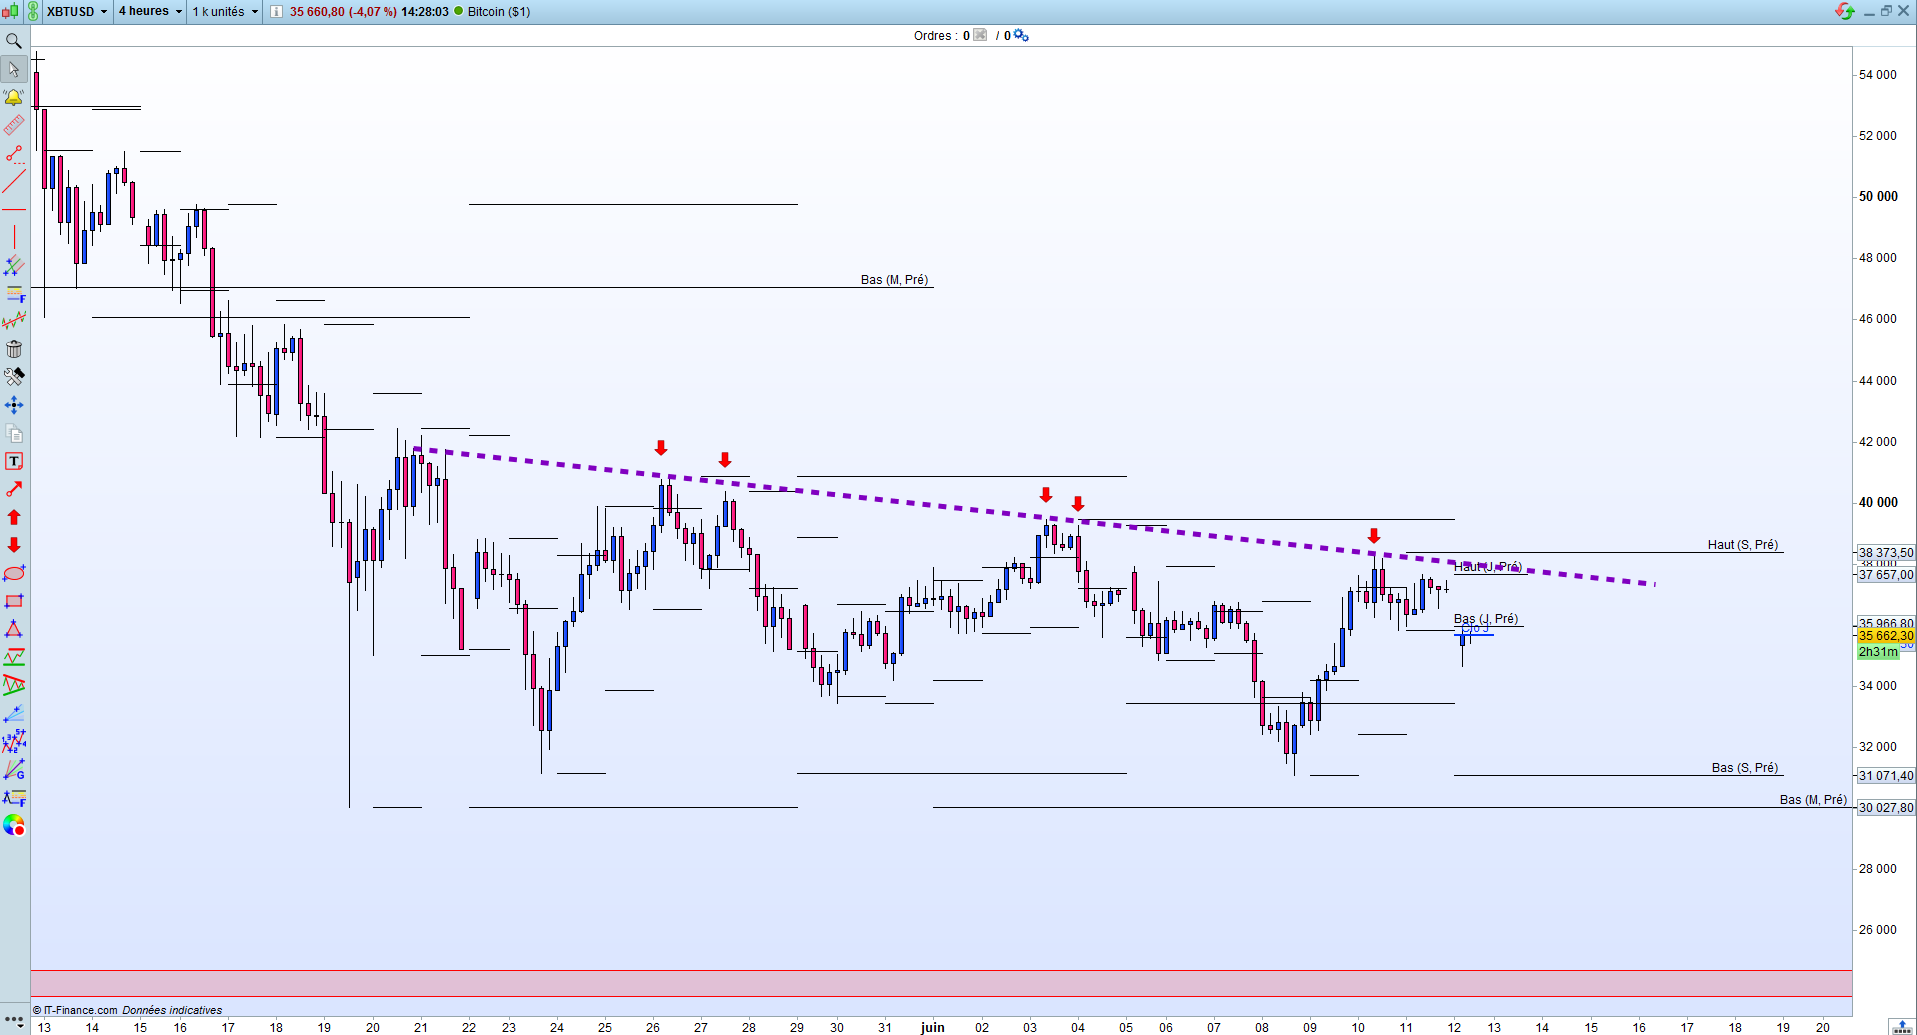Toggle the chart link chain icon

pos(32,11)
